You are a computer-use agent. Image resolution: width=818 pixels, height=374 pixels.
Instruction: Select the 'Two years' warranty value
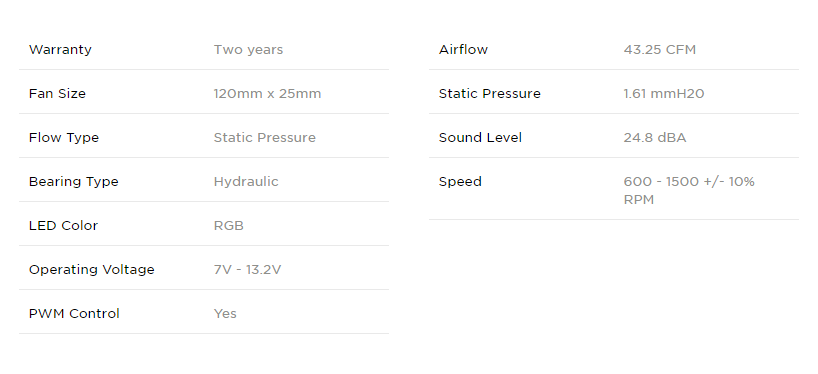pyautogui.click(x=248, y=50)
